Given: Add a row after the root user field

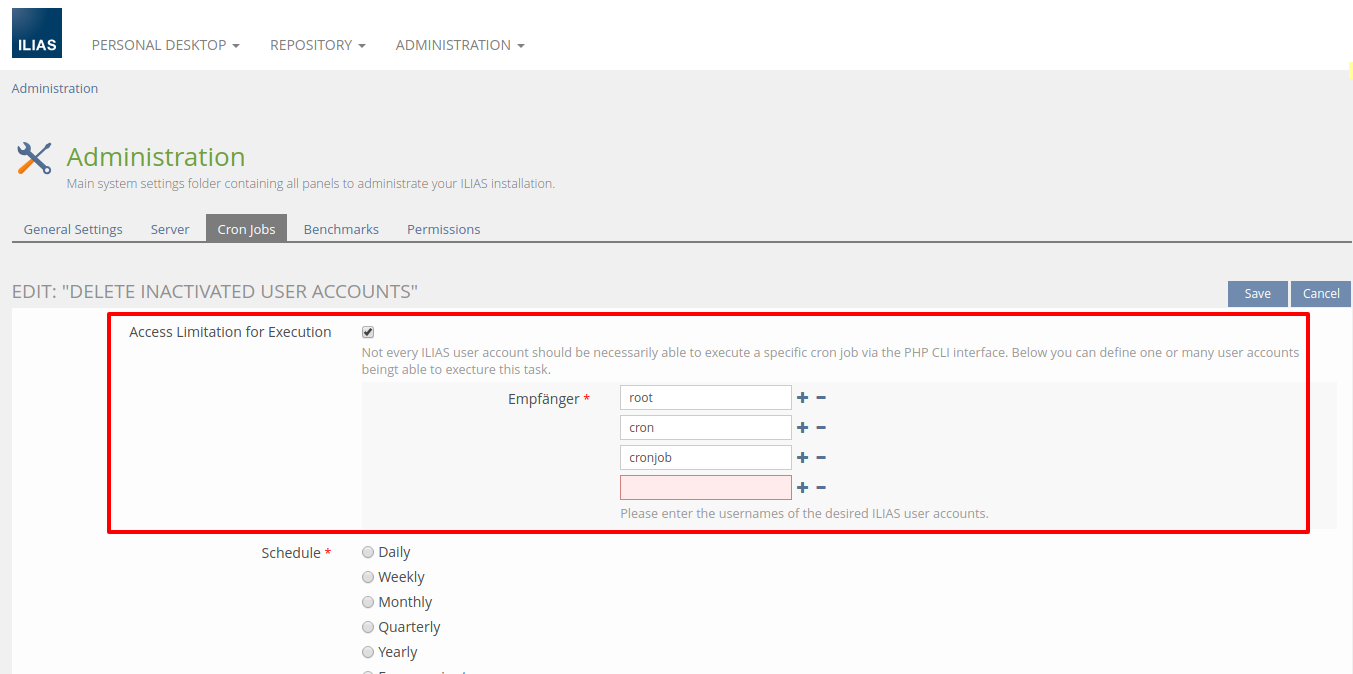Looking at the screenshot, I should coord(802,398).
